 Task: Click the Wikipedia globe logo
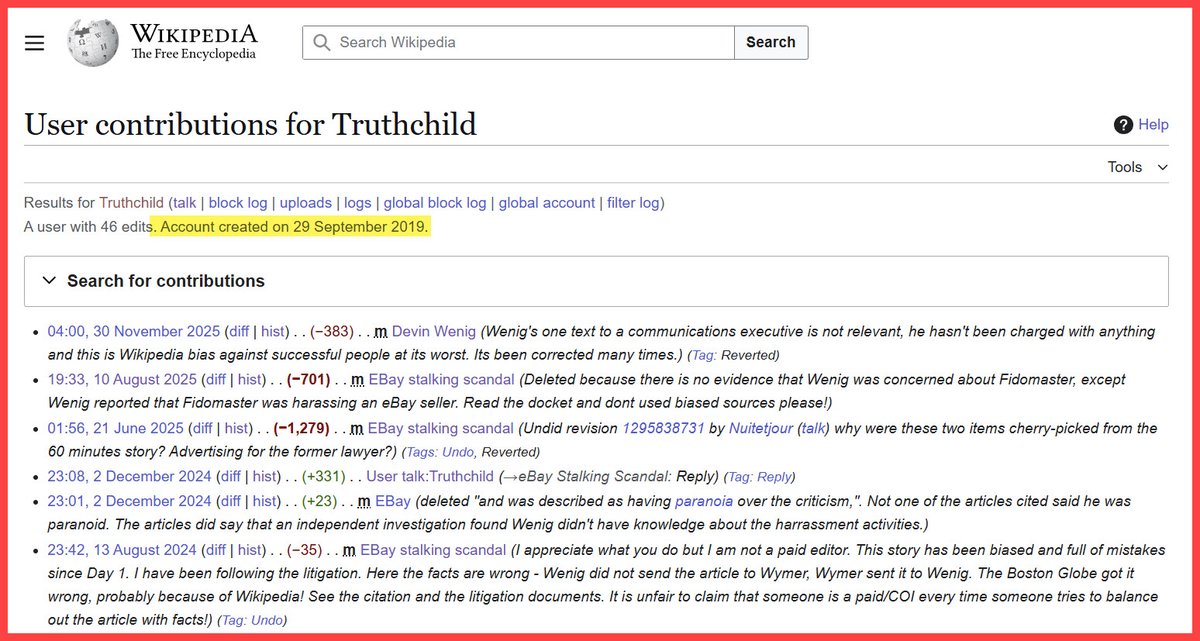tap(92, 42)
